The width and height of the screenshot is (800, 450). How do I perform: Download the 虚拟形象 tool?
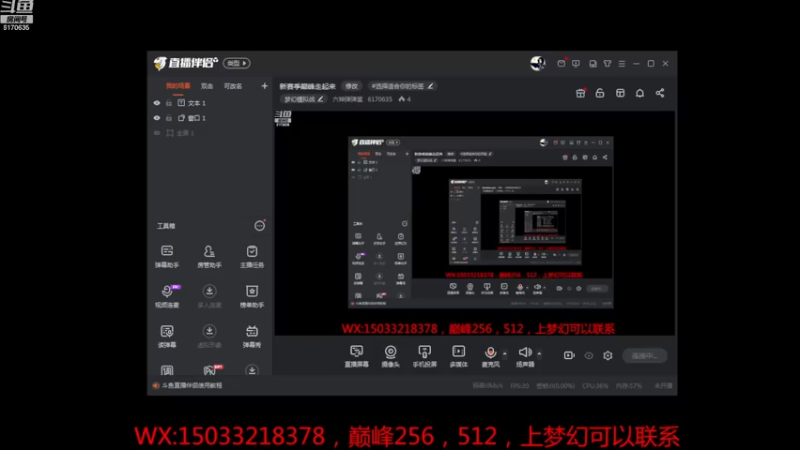point(209,336)
